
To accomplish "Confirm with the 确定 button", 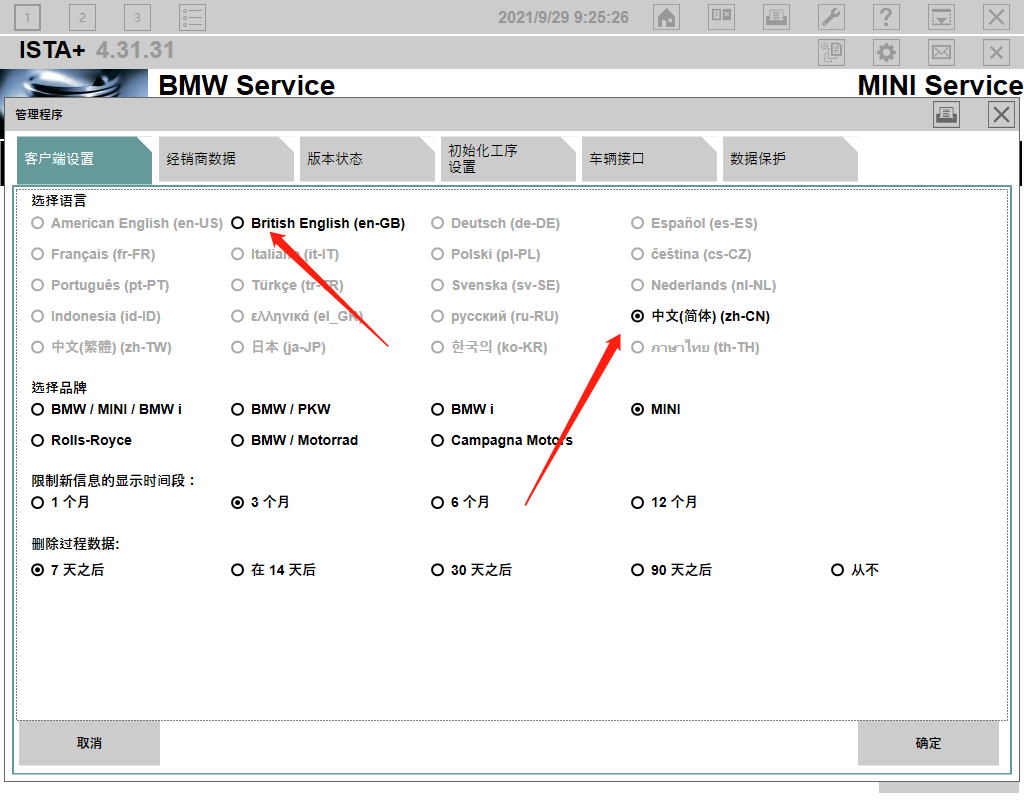I will click(x=928, y=743).
